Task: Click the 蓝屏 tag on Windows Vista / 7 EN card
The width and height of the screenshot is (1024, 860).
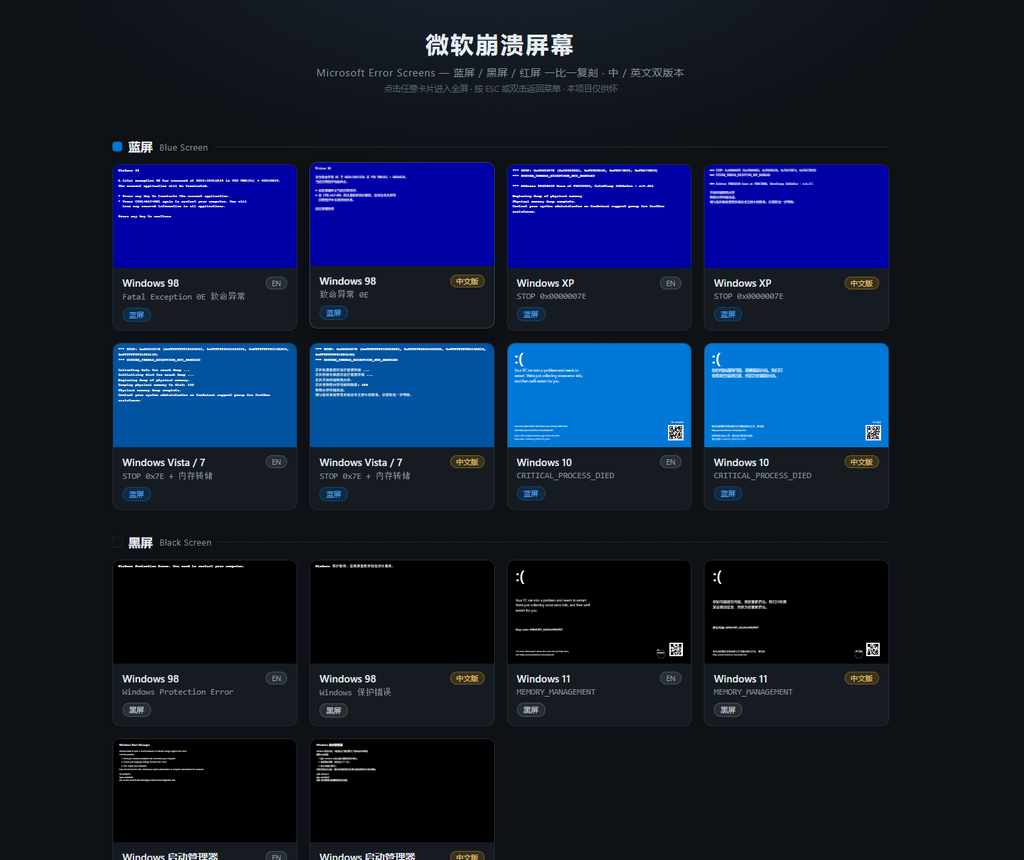Action: coord(136,494)
